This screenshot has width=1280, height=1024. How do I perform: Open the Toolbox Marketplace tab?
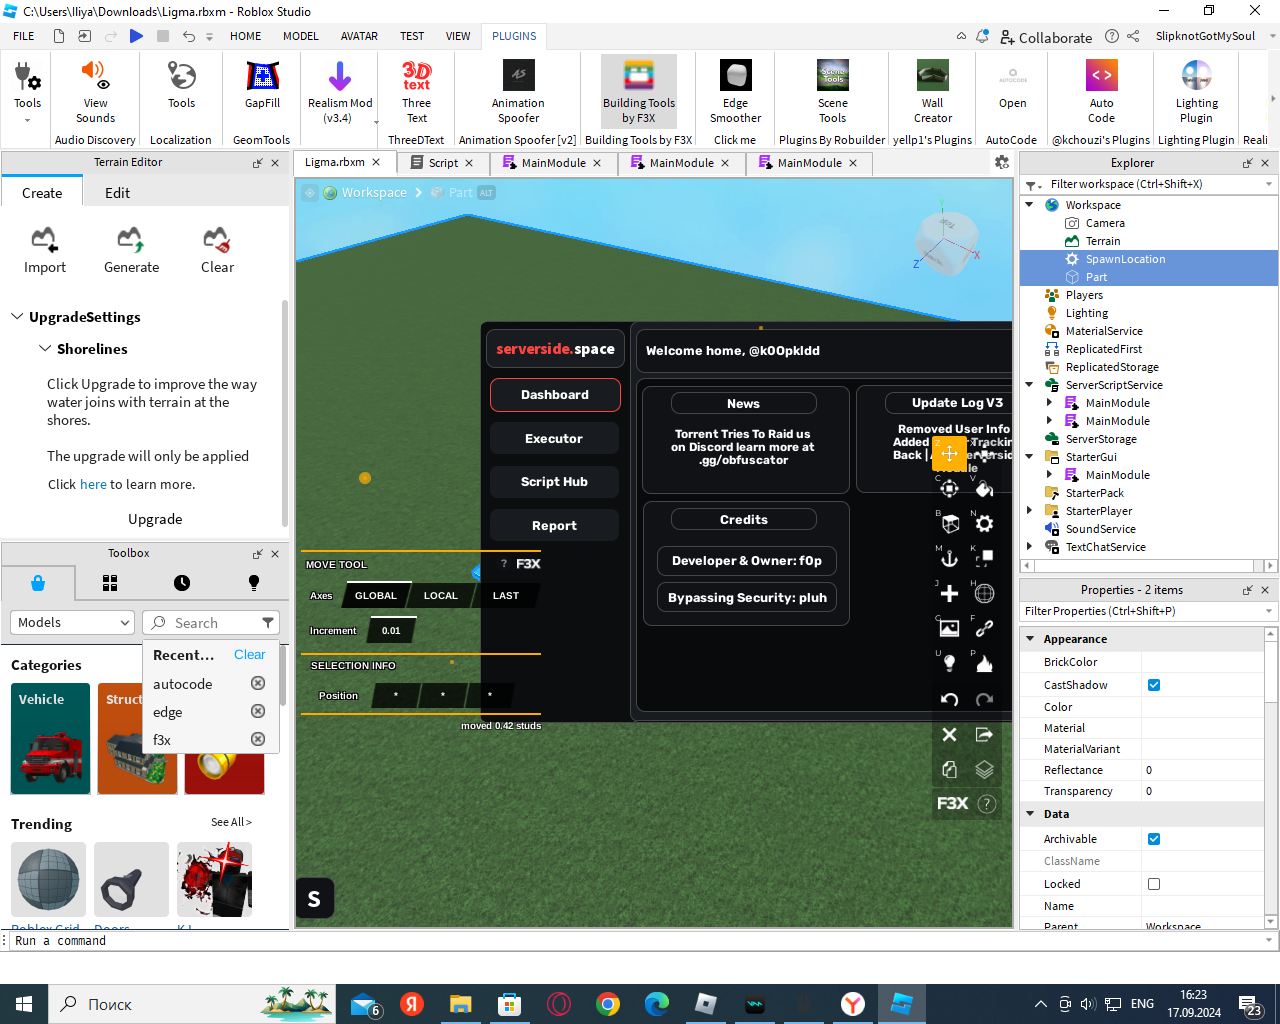point(38,583)
